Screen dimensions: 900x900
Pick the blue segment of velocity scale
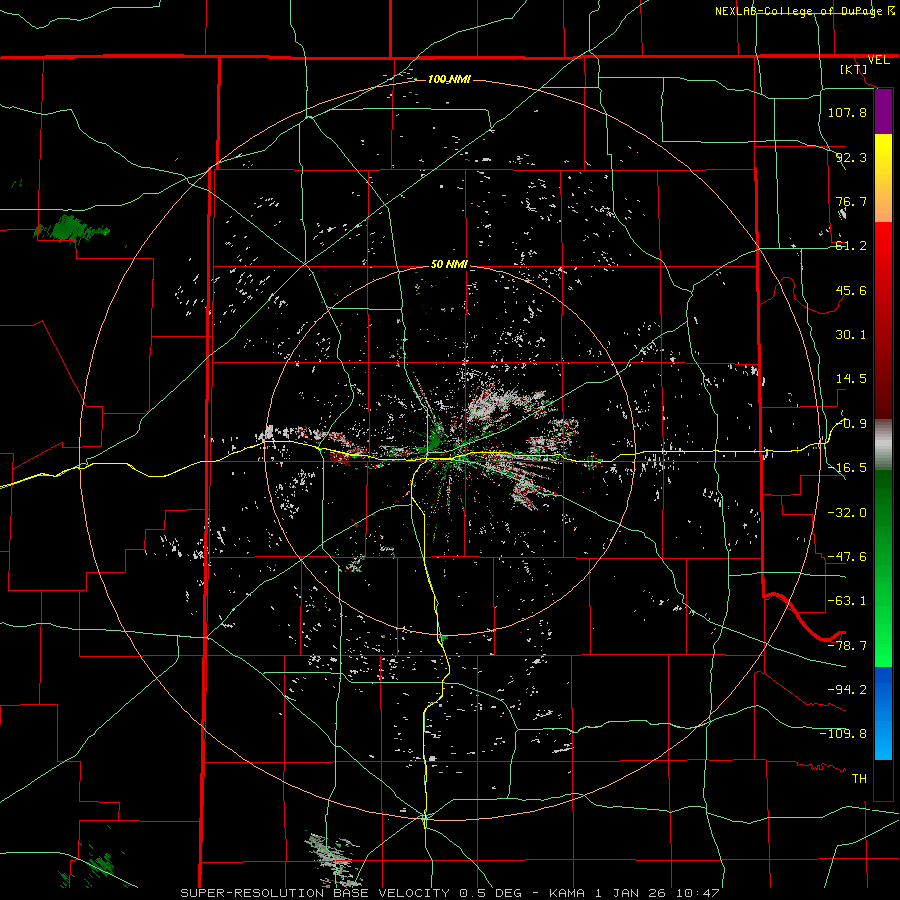click(x=883, y=713)
